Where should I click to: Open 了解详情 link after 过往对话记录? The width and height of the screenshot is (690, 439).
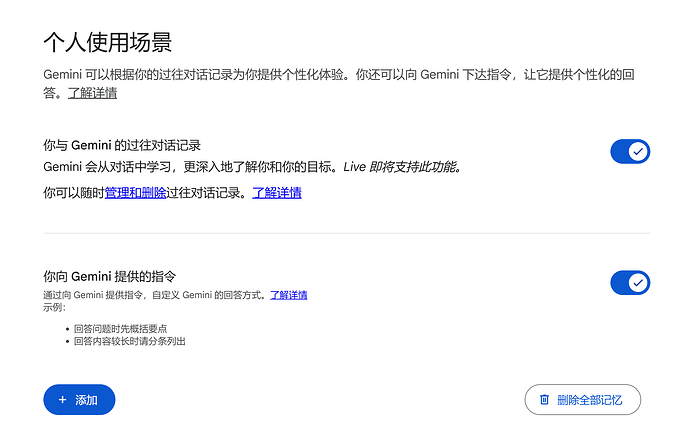[x=277, y=193]
